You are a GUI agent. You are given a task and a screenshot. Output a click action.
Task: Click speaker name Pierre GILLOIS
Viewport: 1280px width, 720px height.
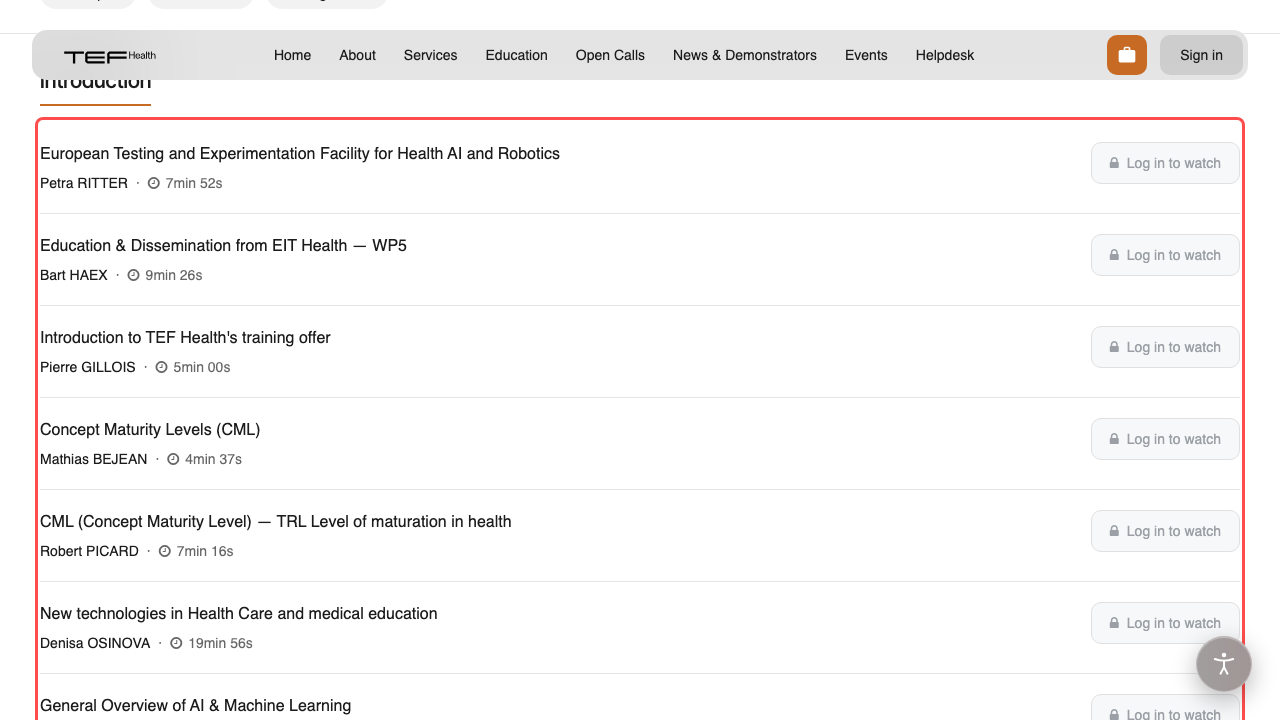click(x=88, y=367)
